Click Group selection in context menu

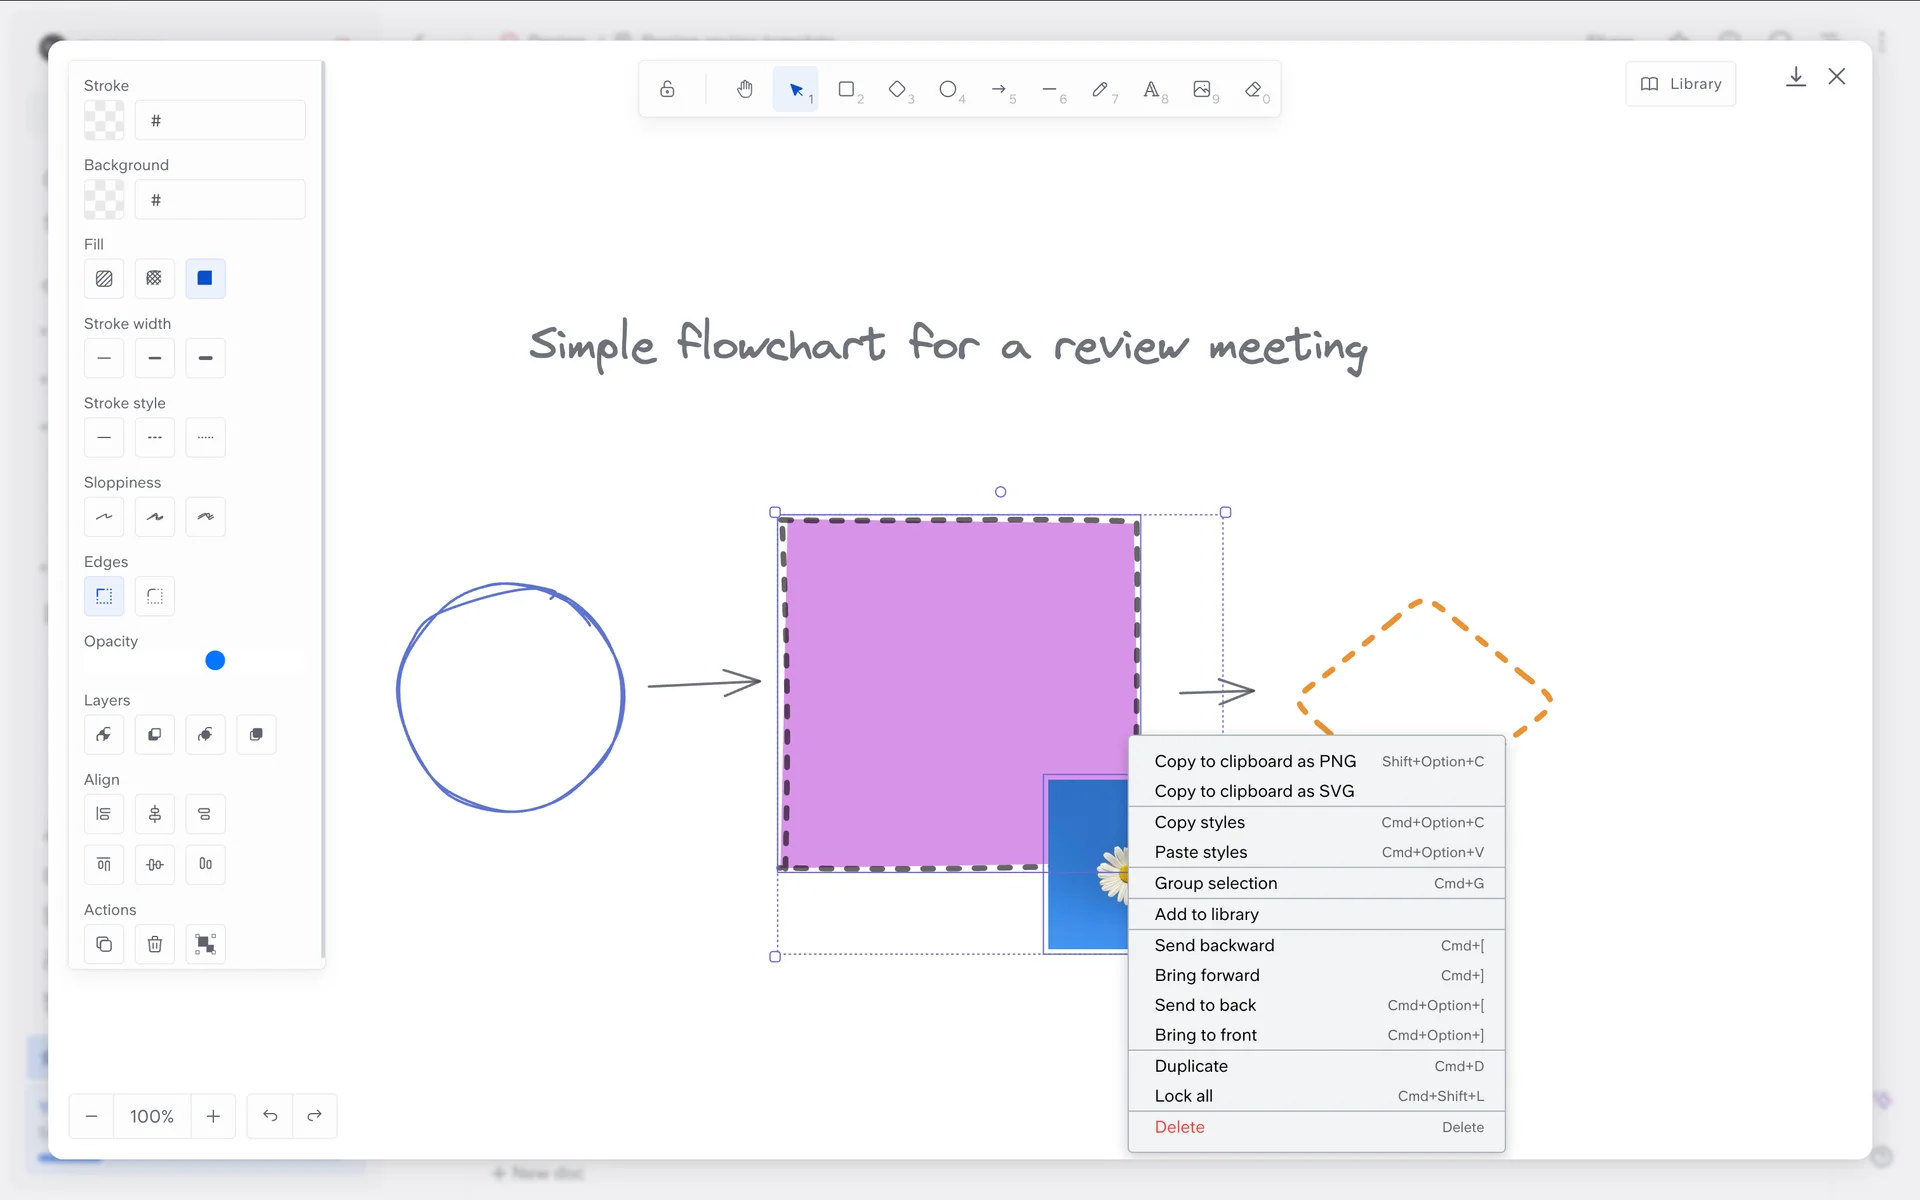[x=1215, y=883]
